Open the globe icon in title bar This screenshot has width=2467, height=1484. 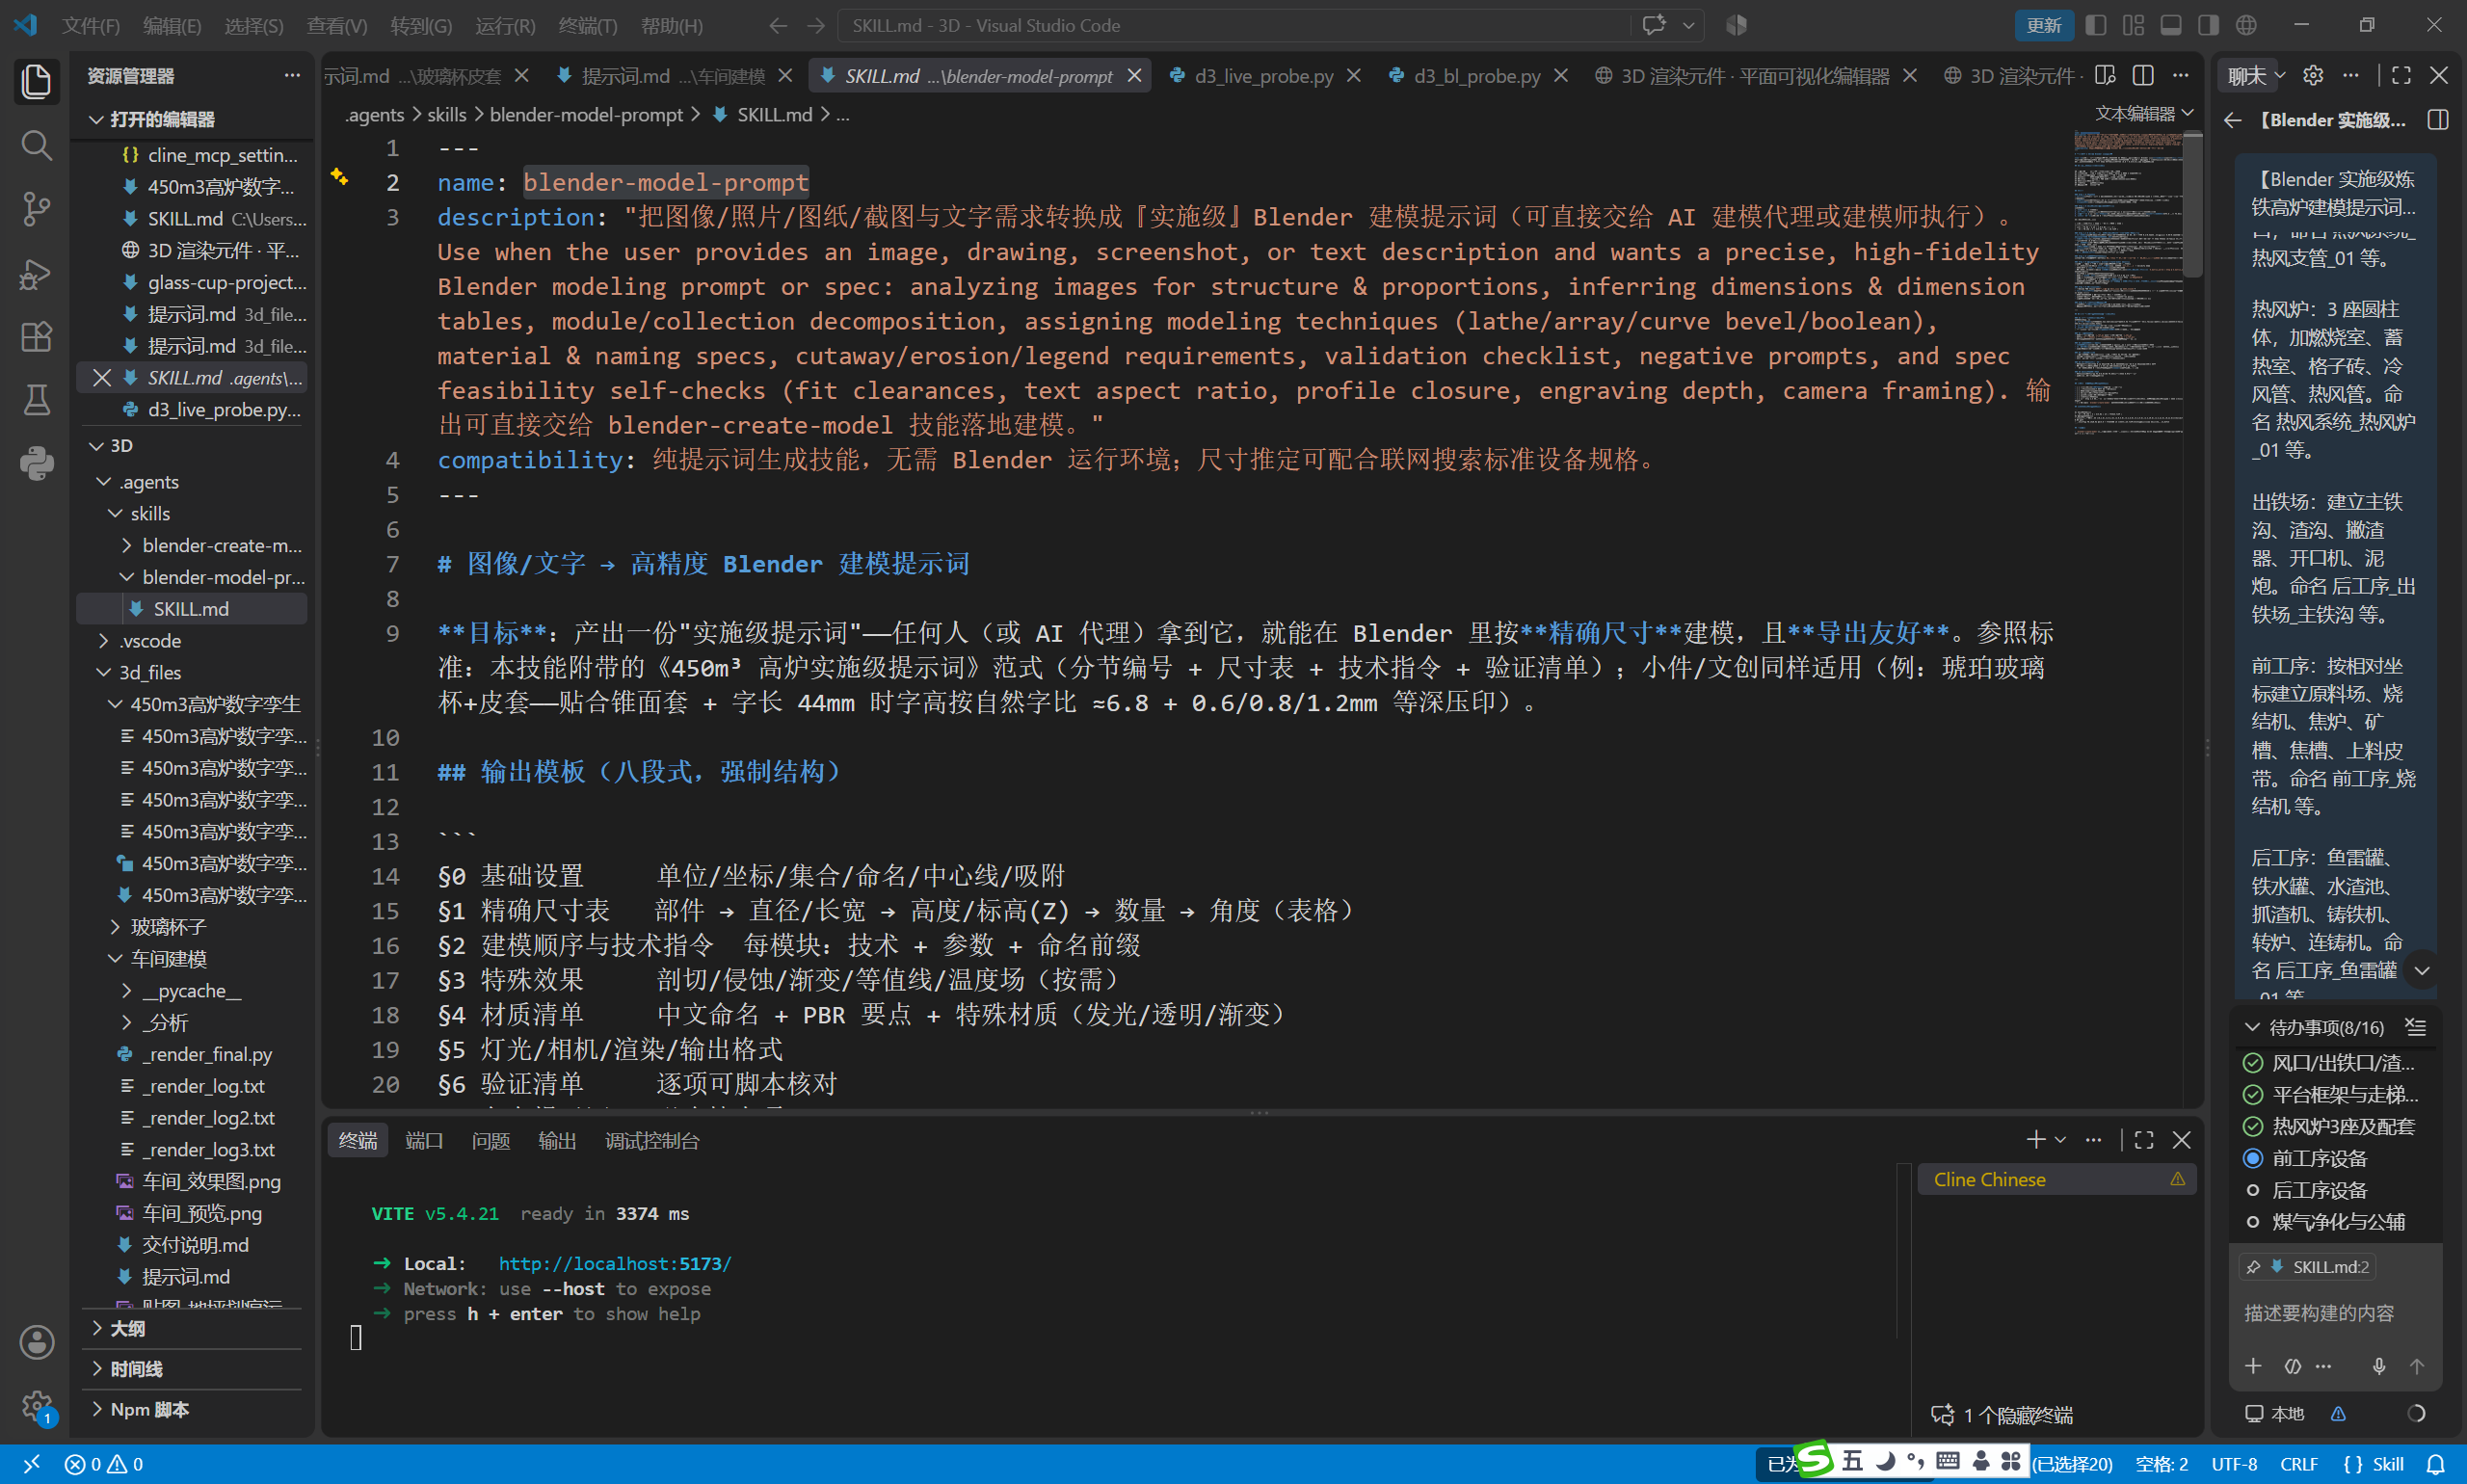click(x=2247, y=25)
